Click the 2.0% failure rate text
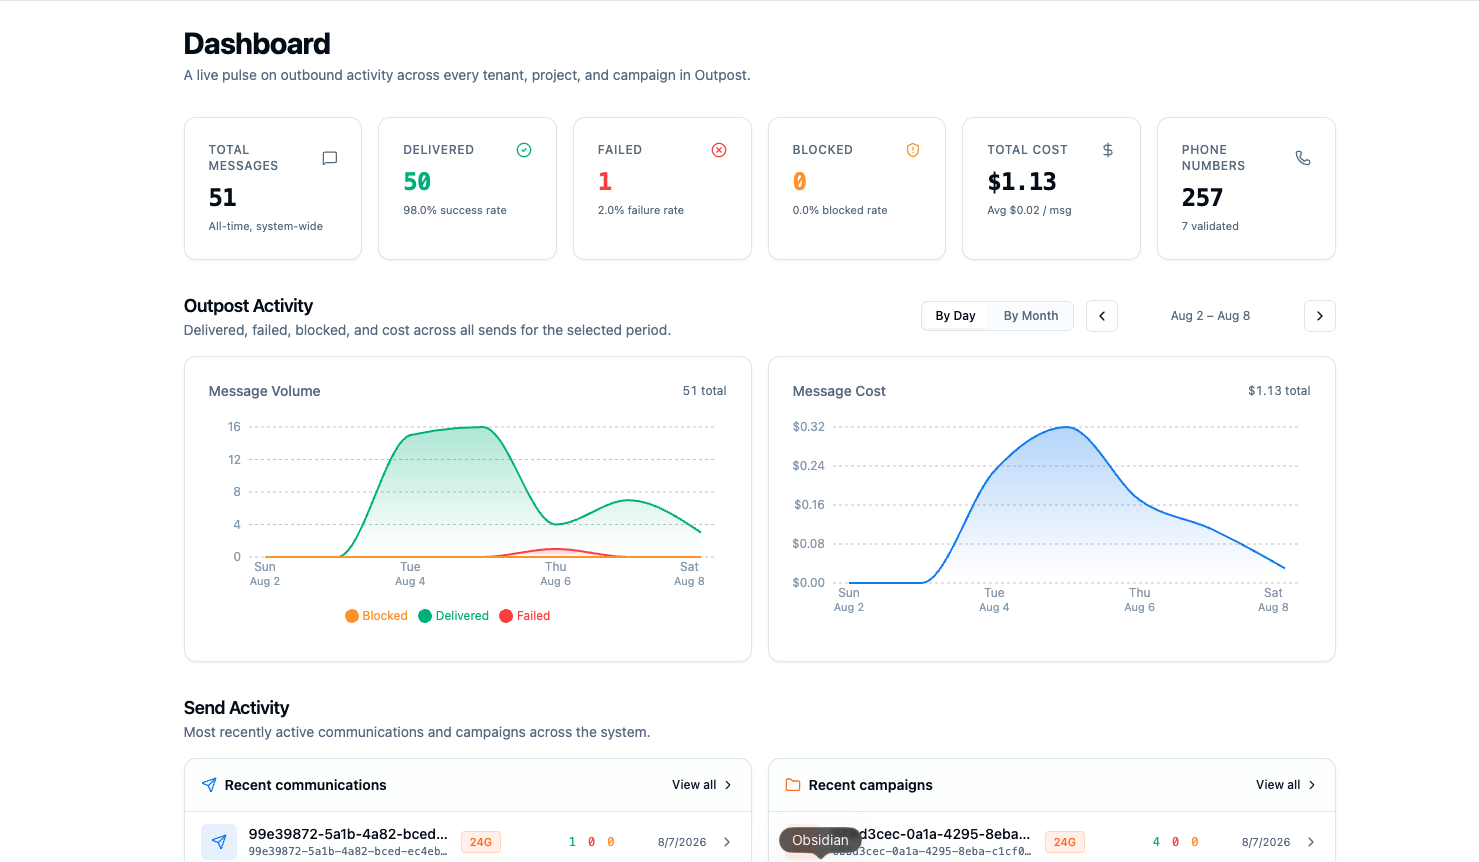This screenshot has width=1479, height=862. (x=641, y=210)
